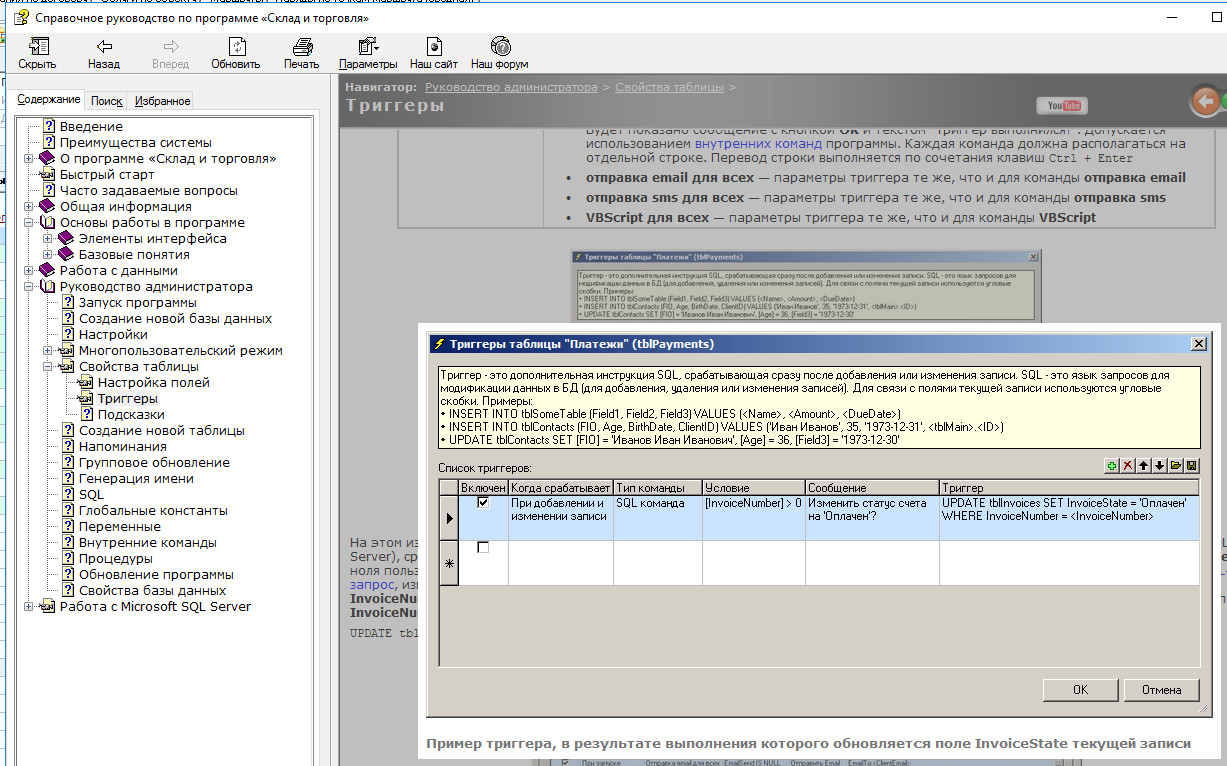This screenshot has width=1227, height=766.
Task: Go back with the Назад arrow
Action: coord(103,53)
